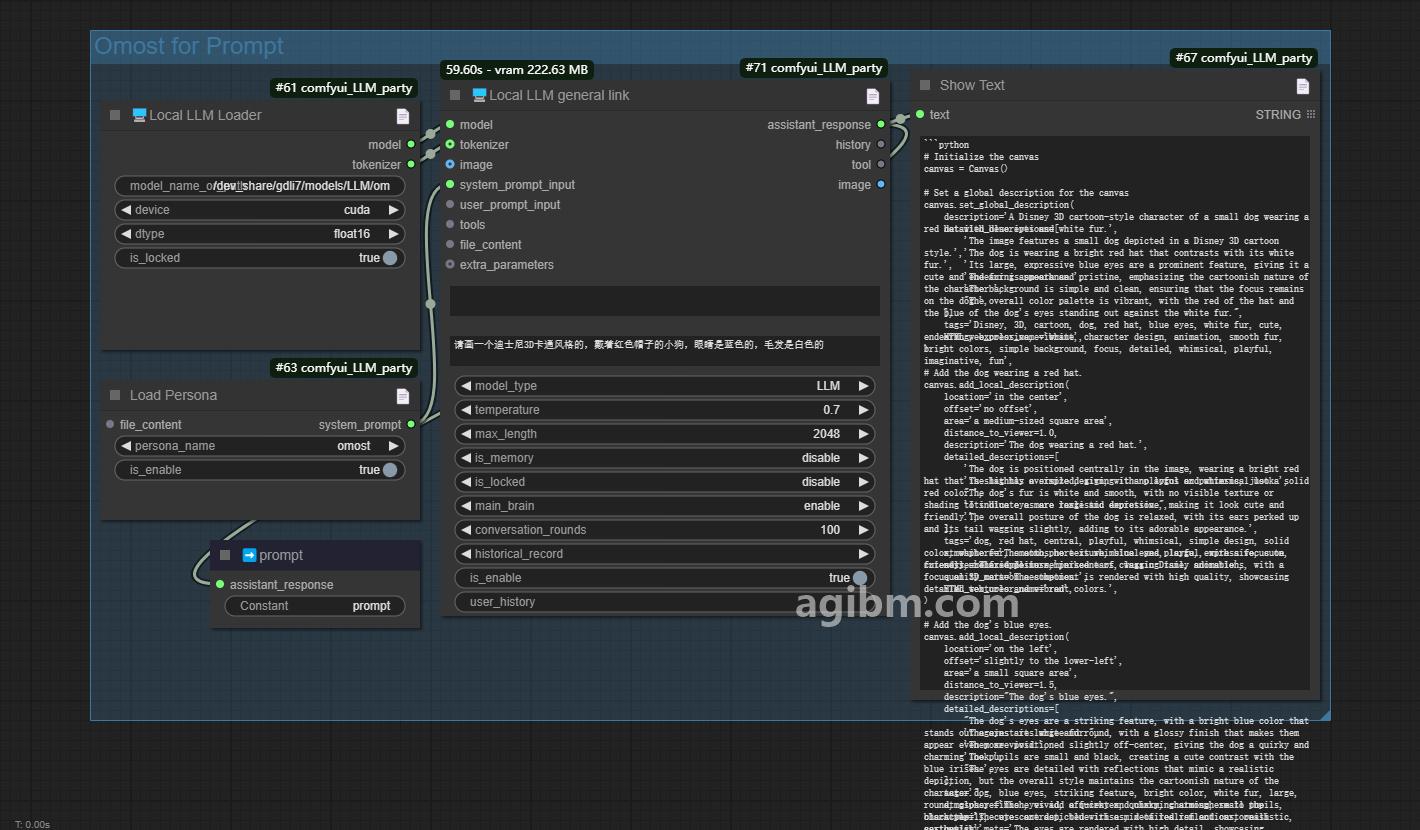The width and height of the screenshot is (1420, 830).
Task: Click the system_prompt_input port
Action: point(450,185)
